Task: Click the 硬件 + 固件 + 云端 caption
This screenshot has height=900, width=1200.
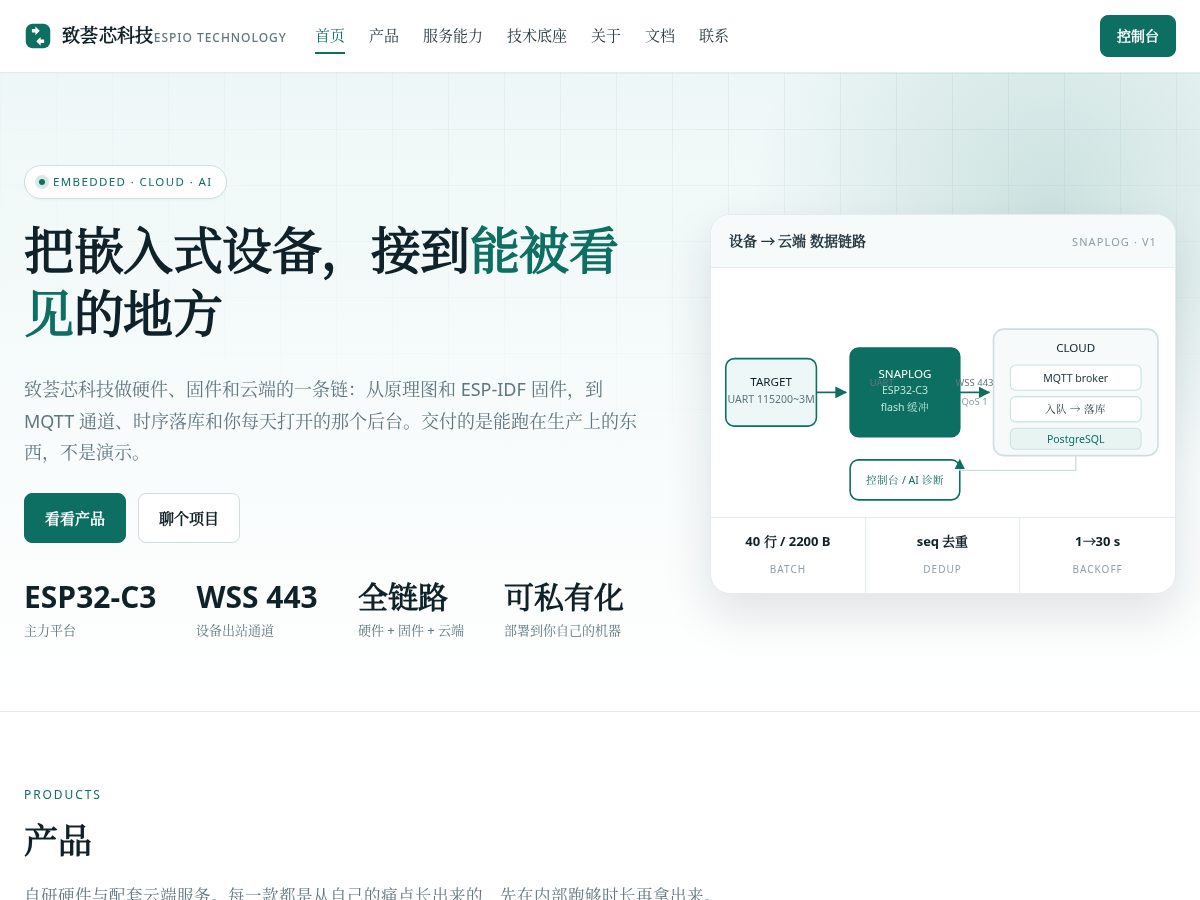Action: (411, 631)
